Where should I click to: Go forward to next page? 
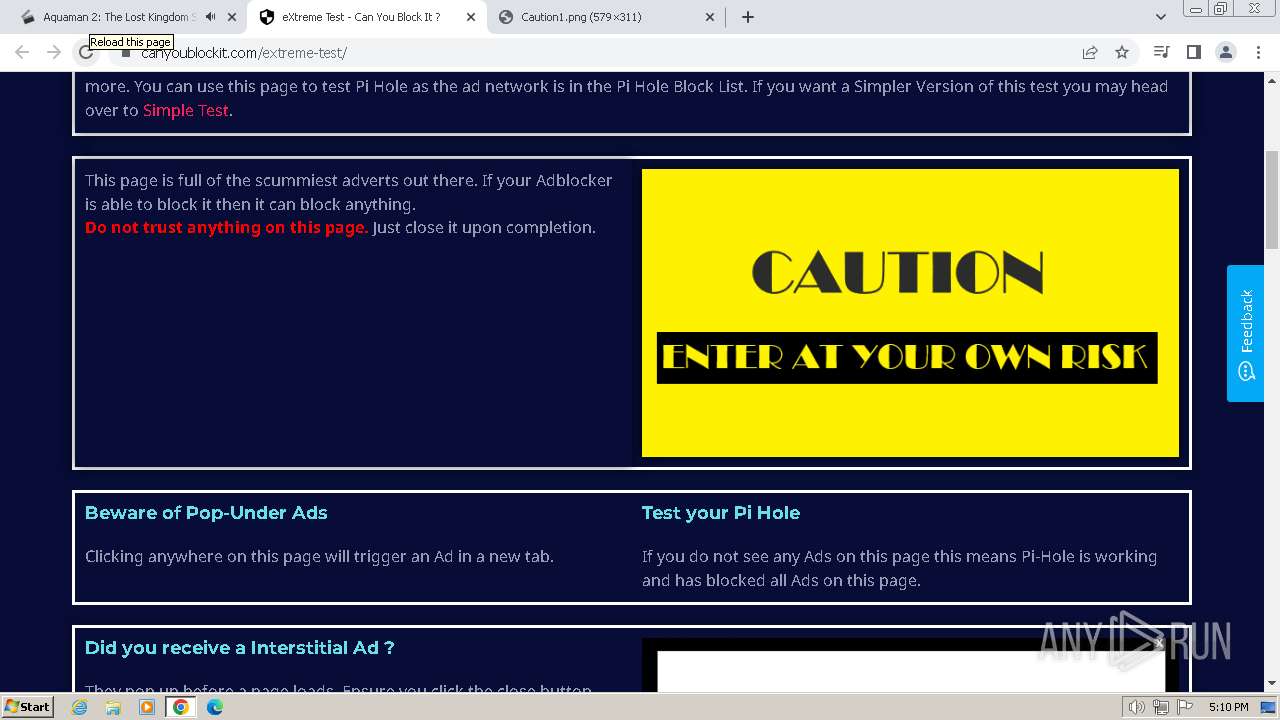point(54,52)
